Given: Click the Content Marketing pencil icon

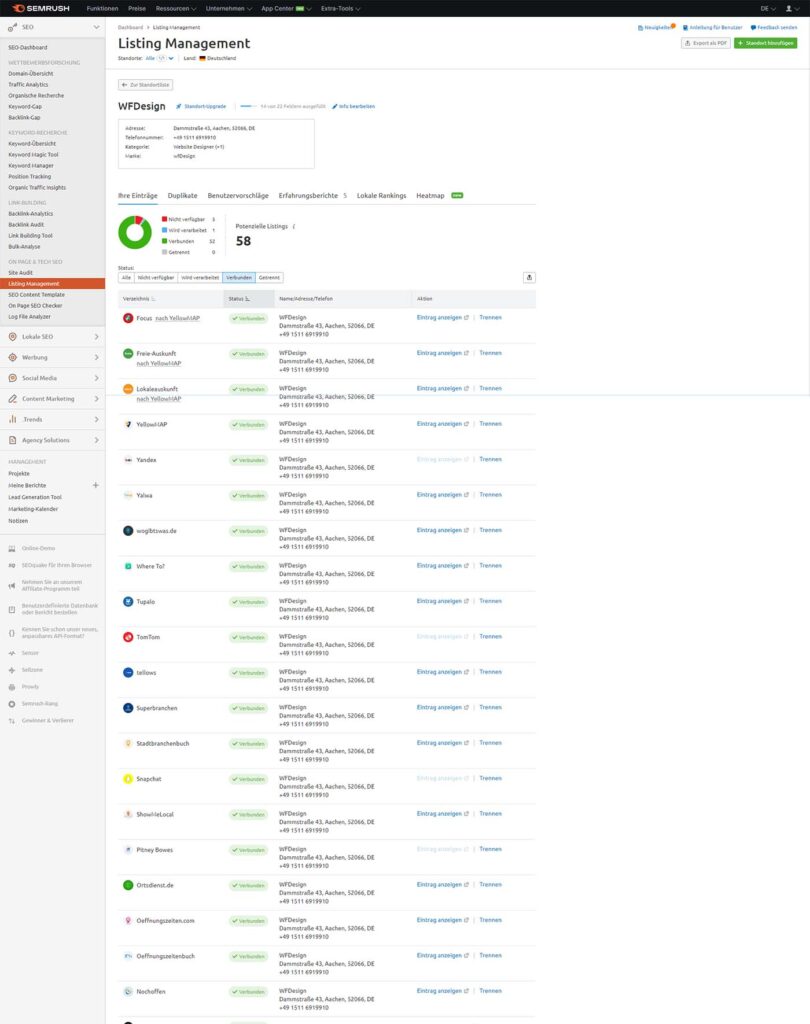Looking at the screenshot, I should (x=12, y=399).
